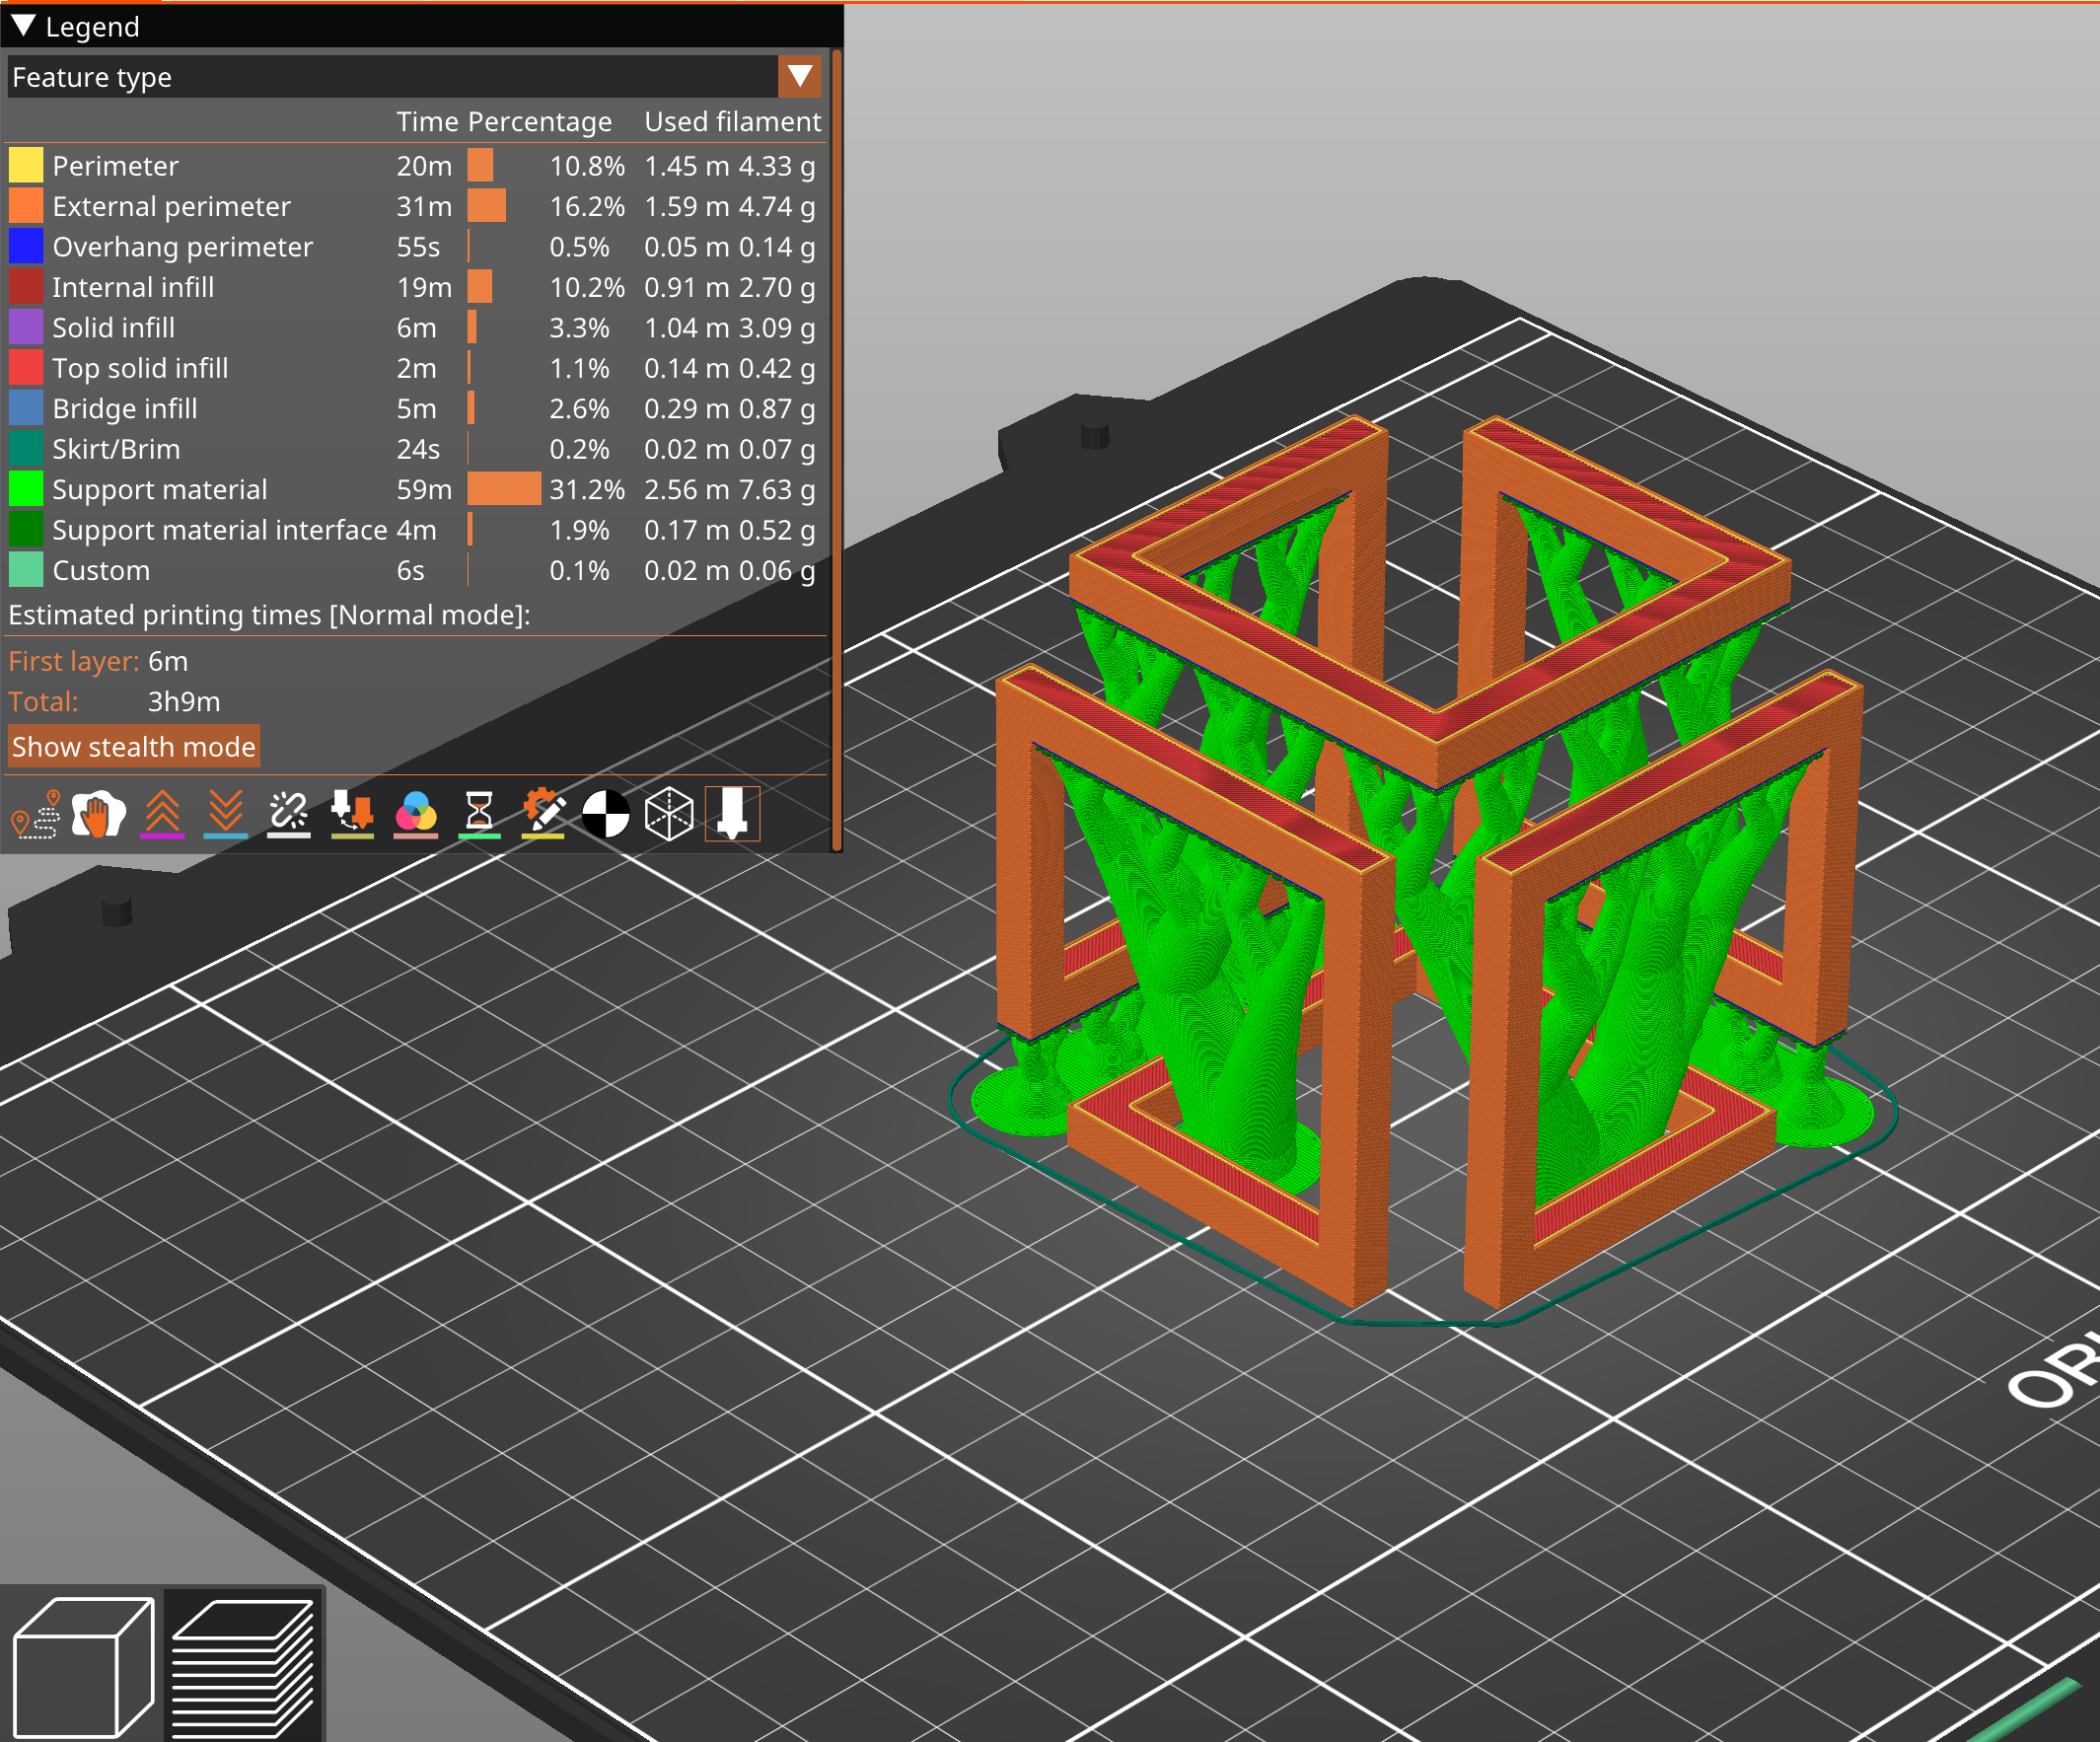Click the '0.29 m 0.87 g' bridge infill value
2100x1742 pixels.
[x=729, y=408]
